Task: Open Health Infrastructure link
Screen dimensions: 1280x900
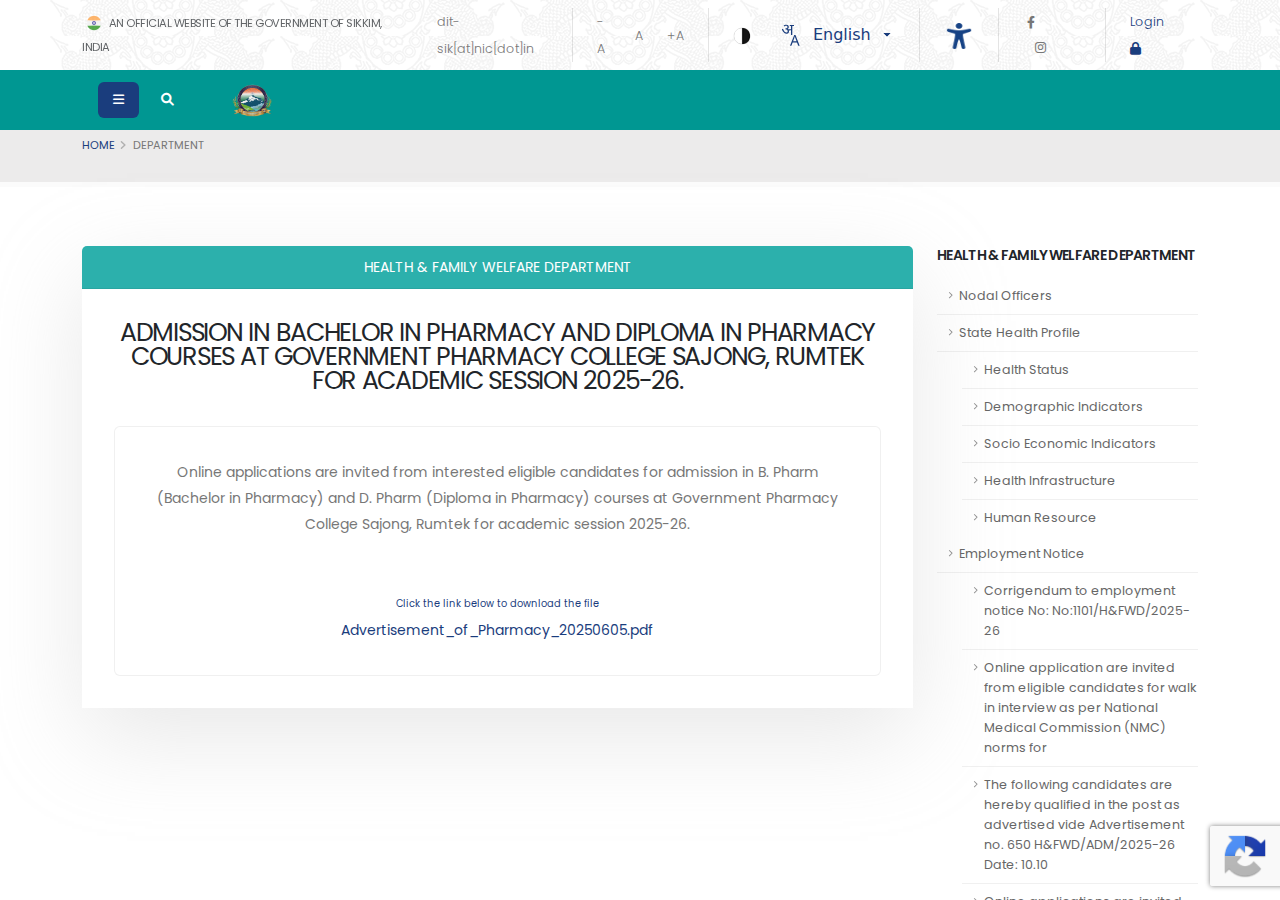Action: pos(1049,481)
